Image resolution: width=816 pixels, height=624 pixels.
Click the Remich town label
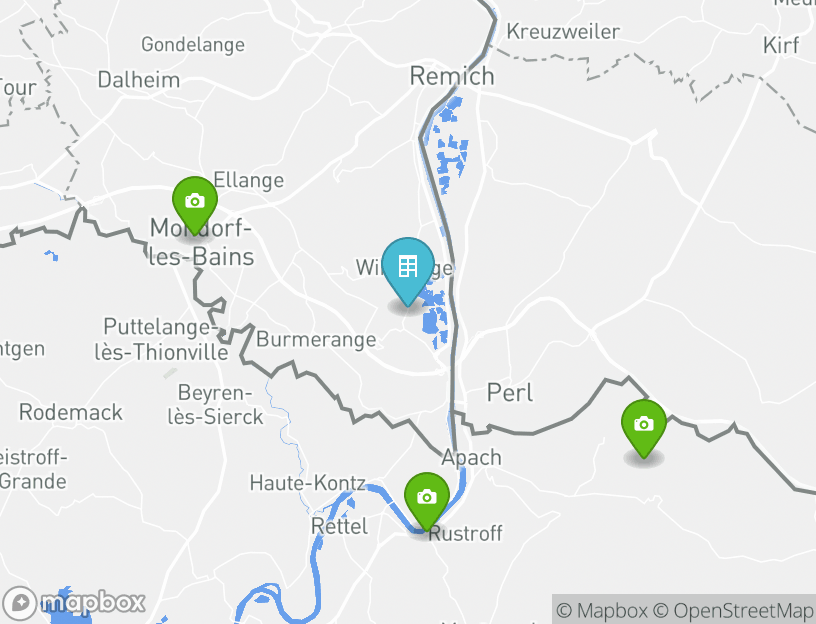point(452,76)
